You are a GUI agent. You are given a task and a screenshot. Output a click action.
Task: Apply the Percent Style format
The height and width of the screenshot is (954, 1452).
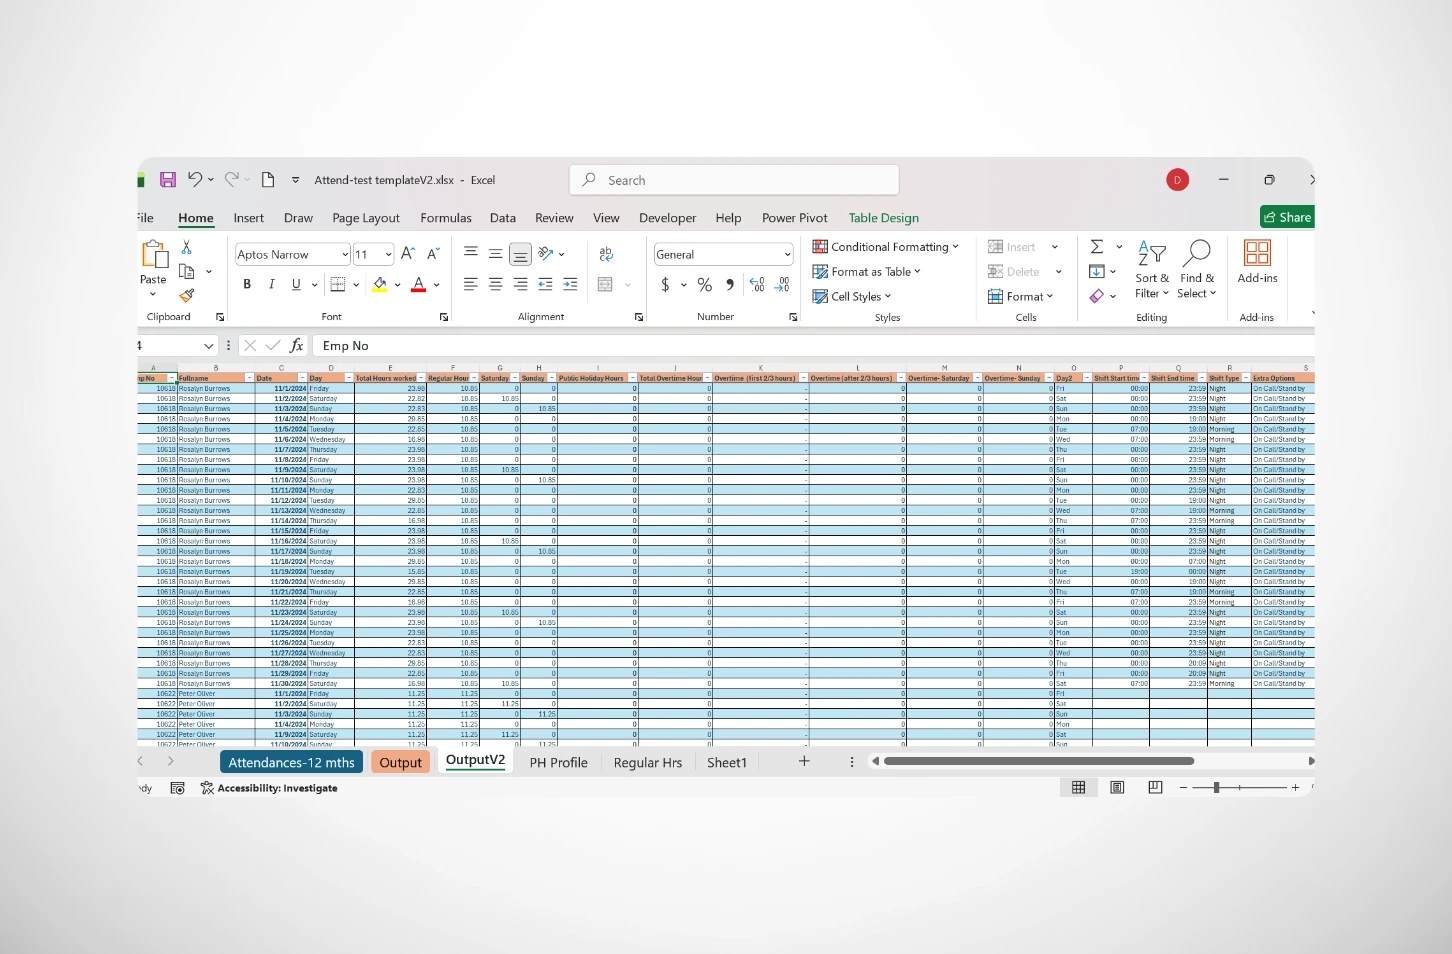(704, 285)
